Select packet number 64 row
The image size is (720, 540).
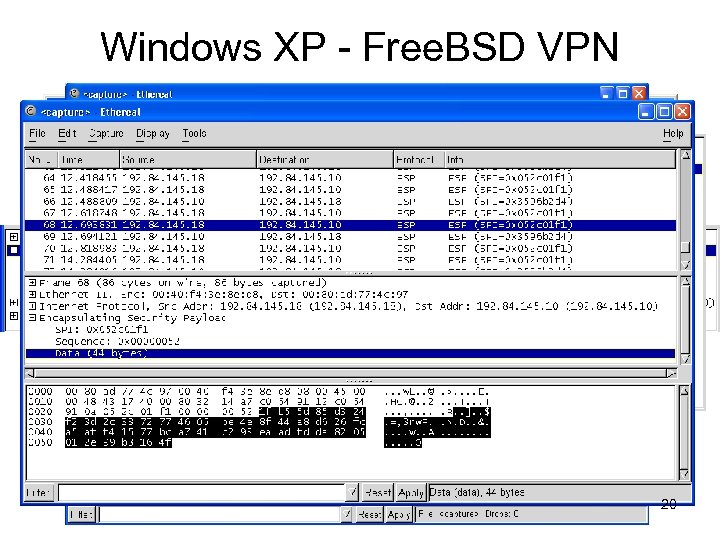[350, 178]
